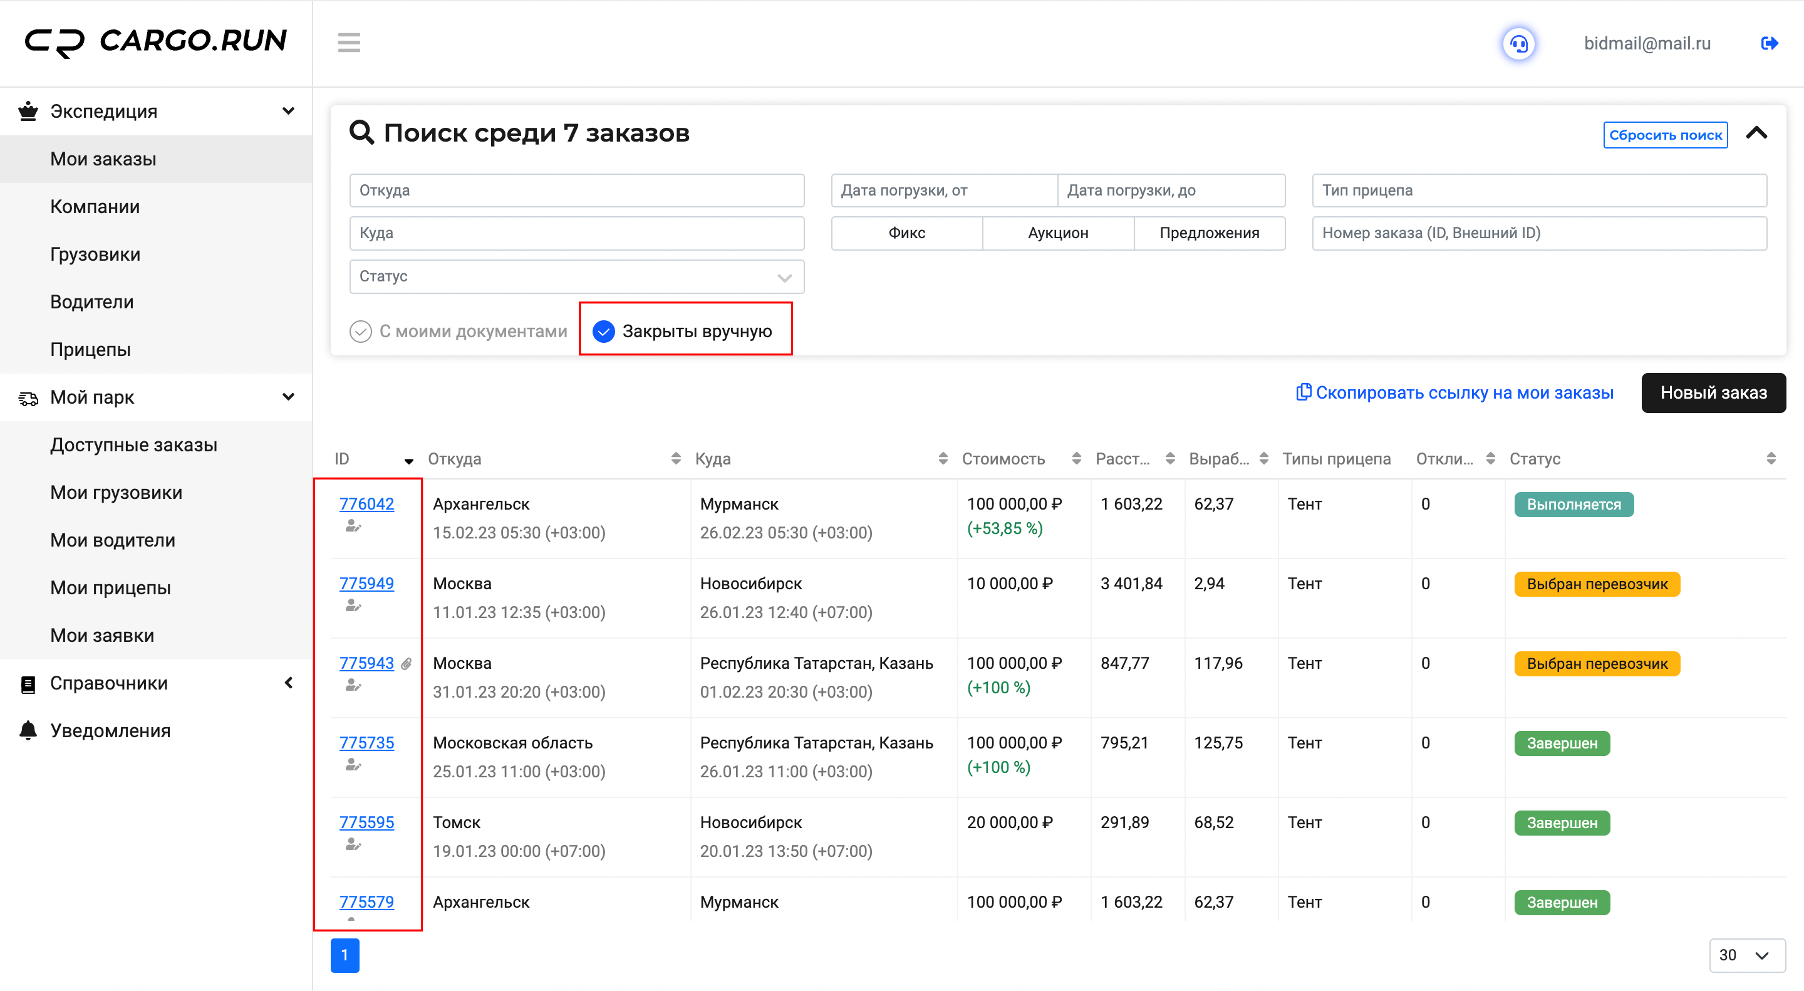The height and width of the screenshot is (991, 1804).
Task: Enable the С моими документами checkbox
Action: (361, 332)
